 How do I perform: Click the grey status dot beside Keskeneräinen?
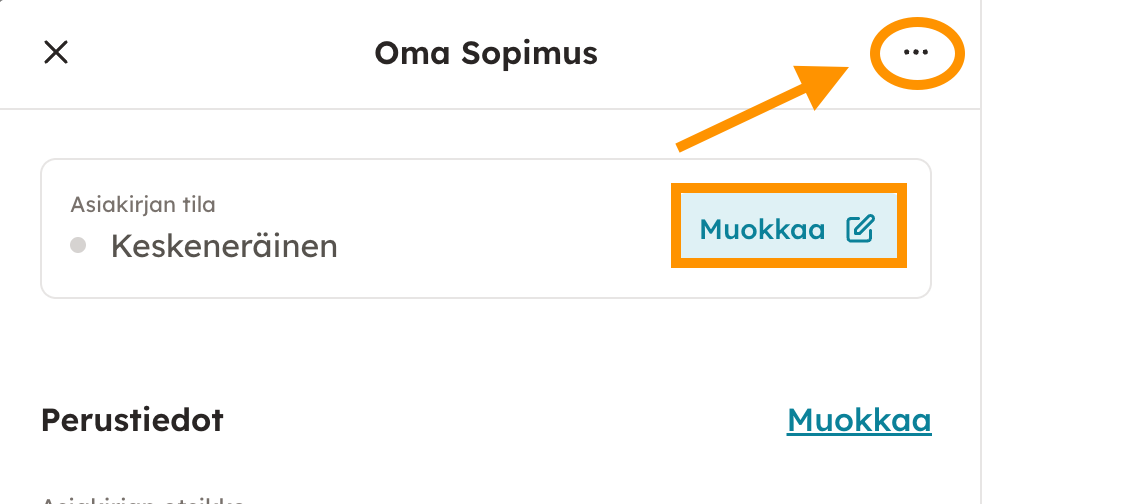(x=78, y=245)
